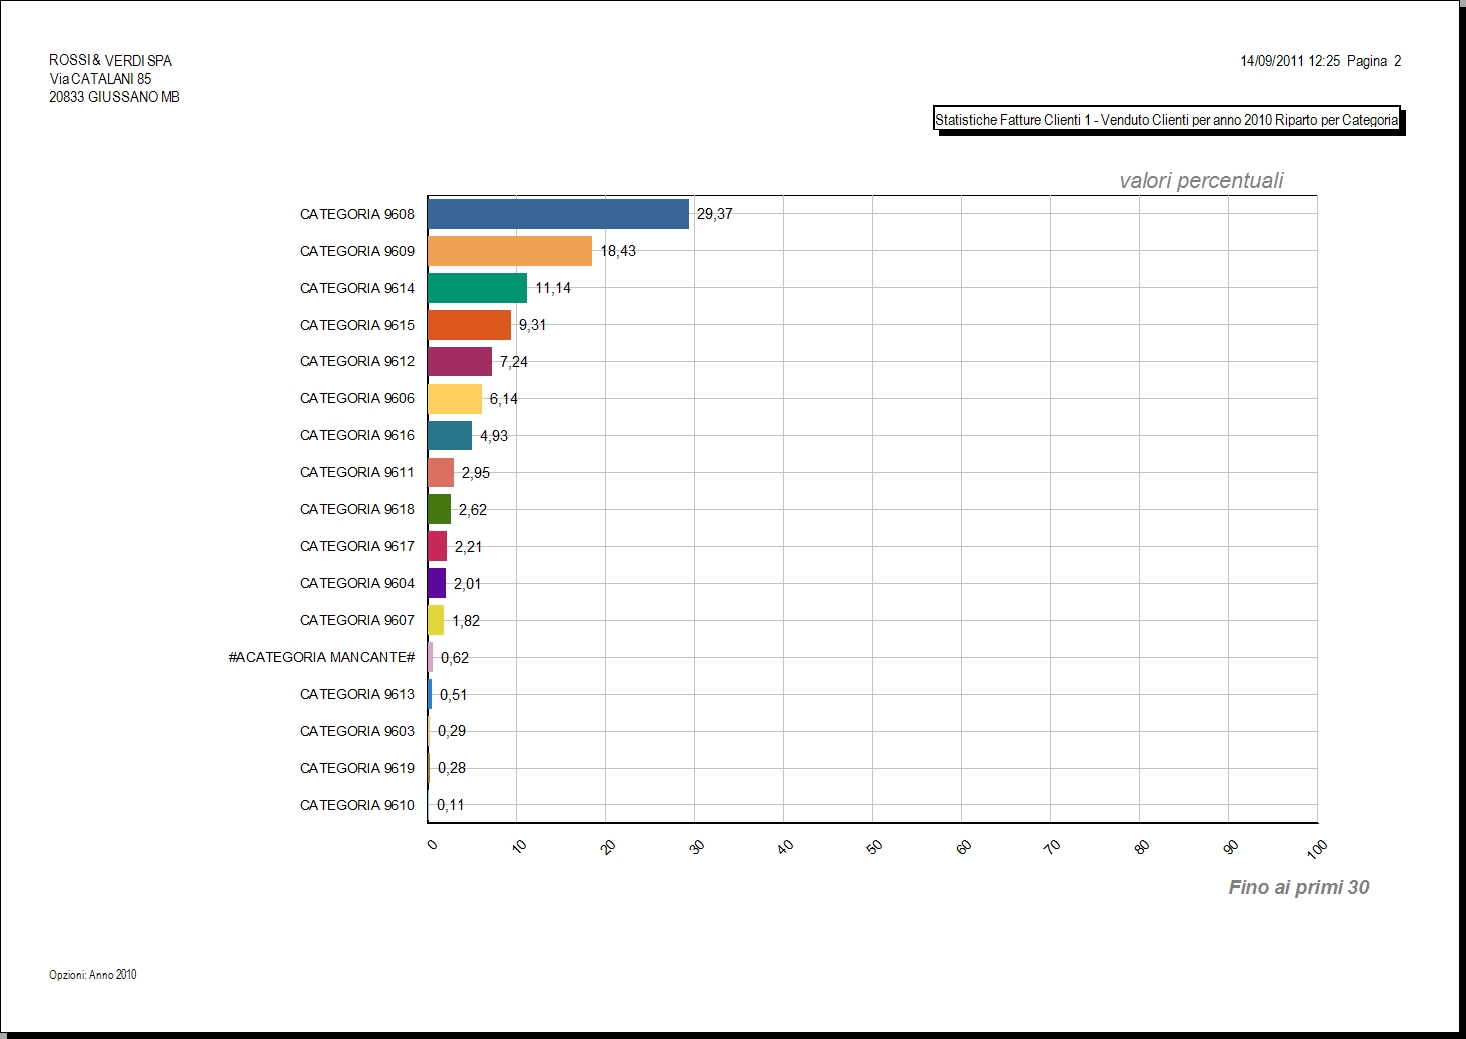1466x1039 pixels.
Task: Click the purple CATEGORIA 9604 bar
Action: pos(437,583)
